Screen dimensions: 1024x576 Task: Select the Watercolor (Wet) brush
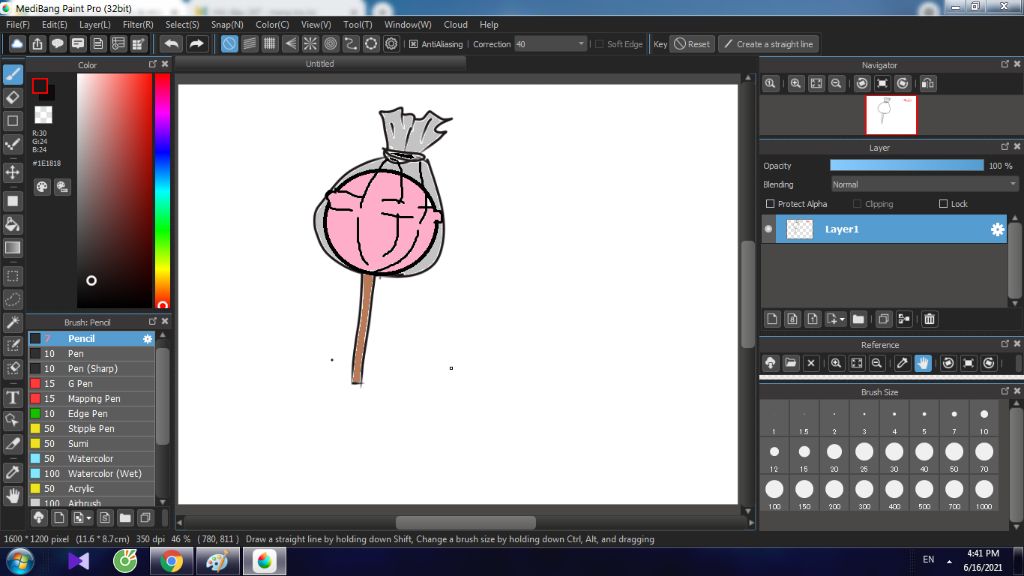coord(91,473)
